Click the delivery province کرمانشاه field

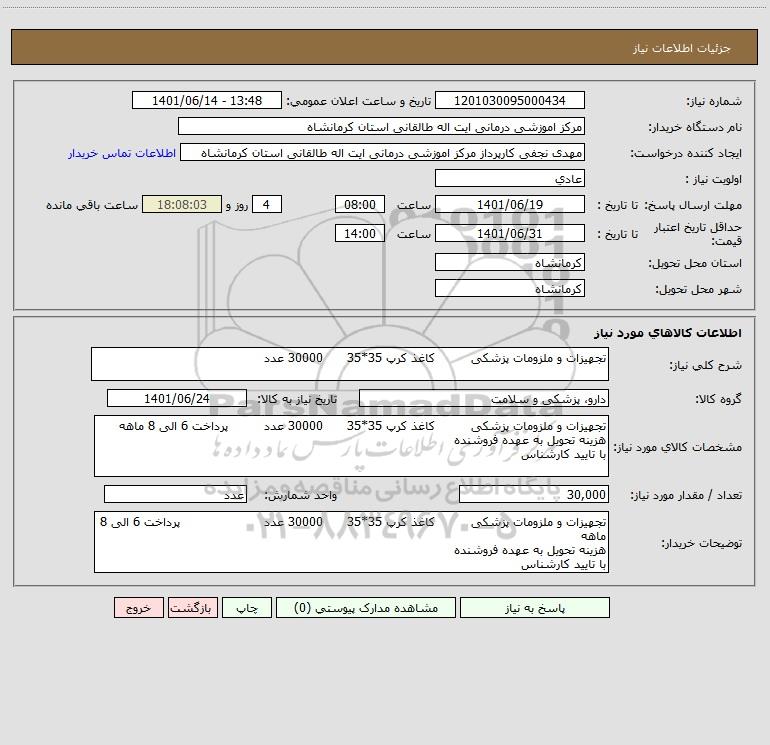pos(510,262)
